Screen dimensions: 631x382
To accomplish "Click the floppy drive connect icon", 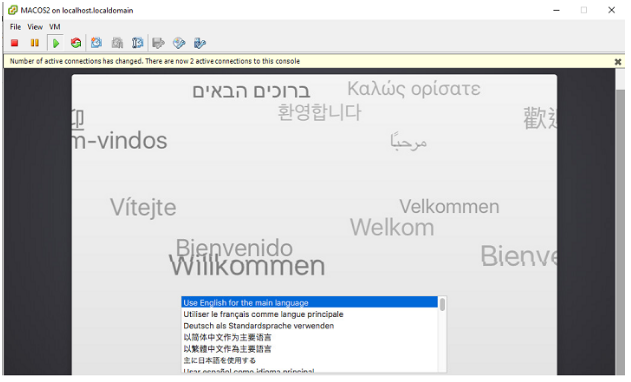I will click(159, 43).
